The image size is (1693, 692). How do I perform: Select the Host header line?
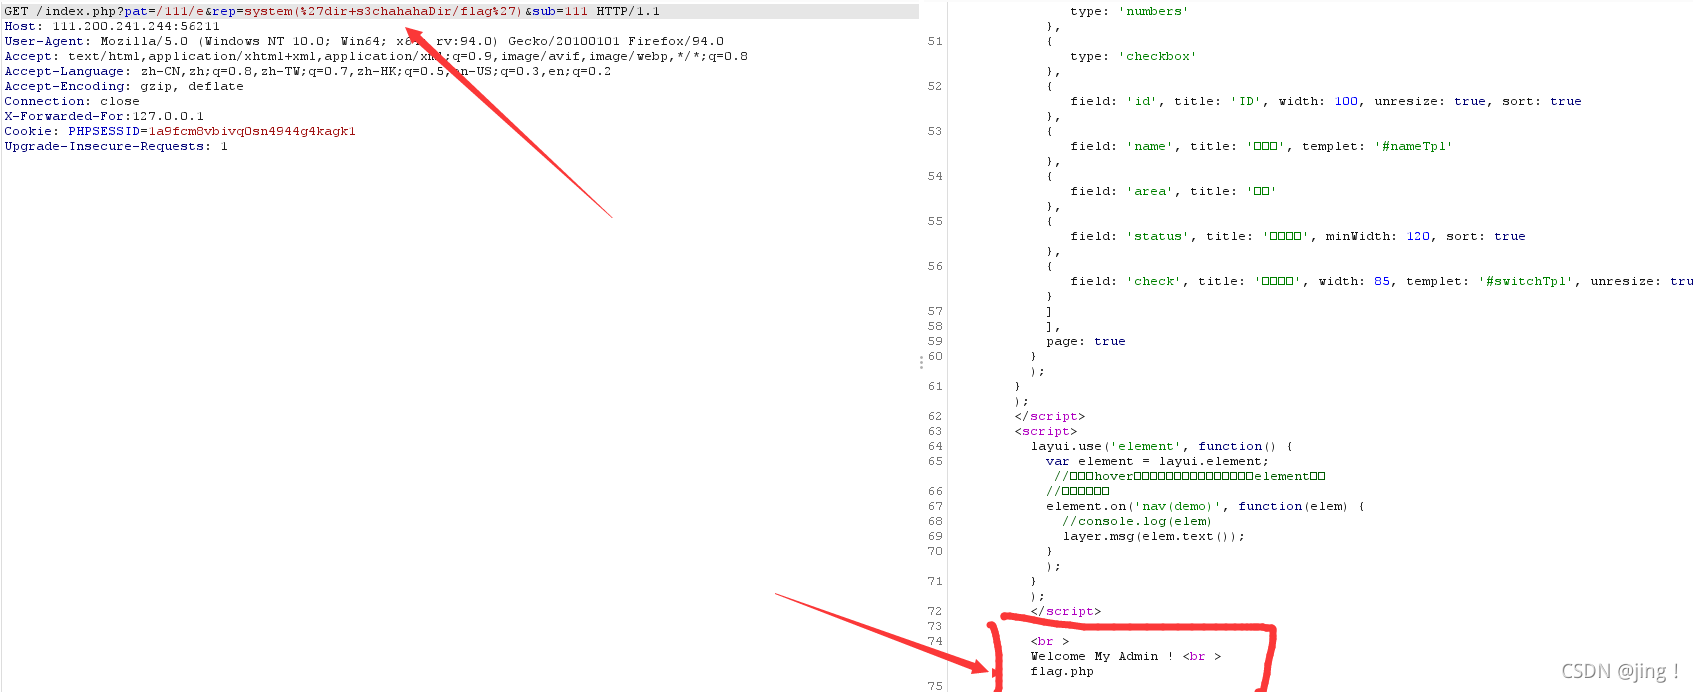pos(112,26)
